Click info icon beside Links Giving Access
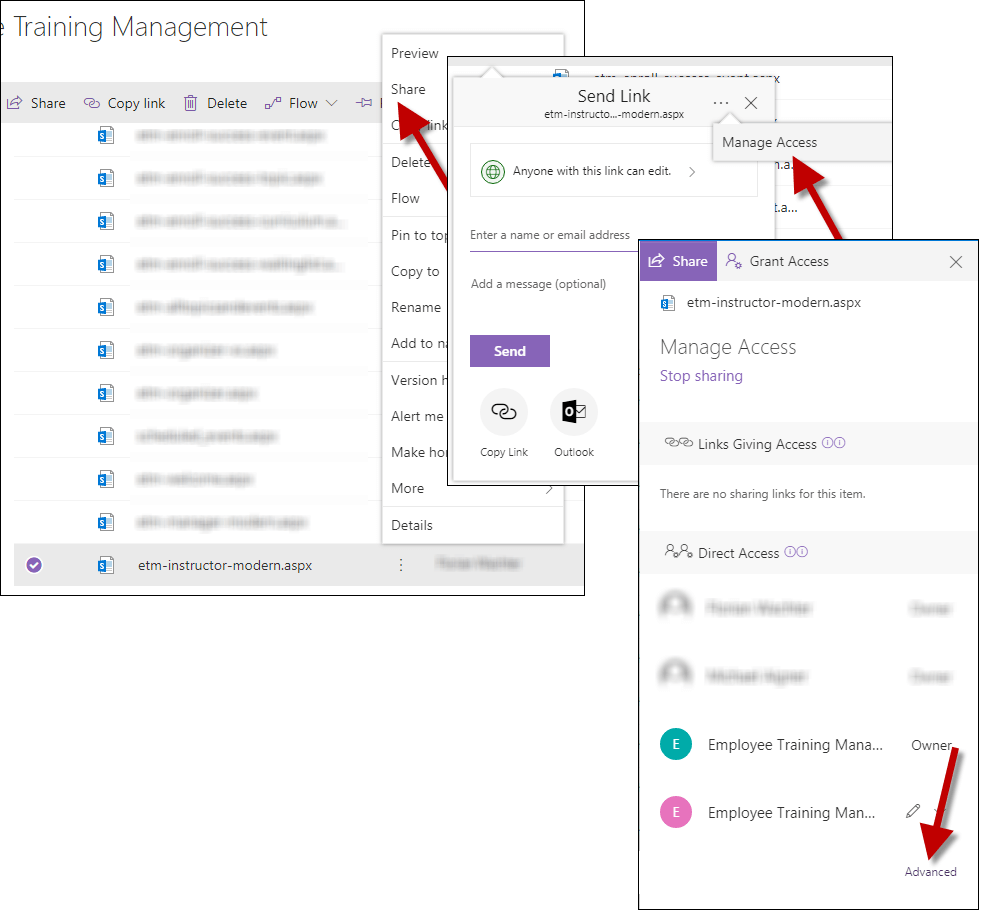This screenshot has height=914, width=985. point(834,443)
